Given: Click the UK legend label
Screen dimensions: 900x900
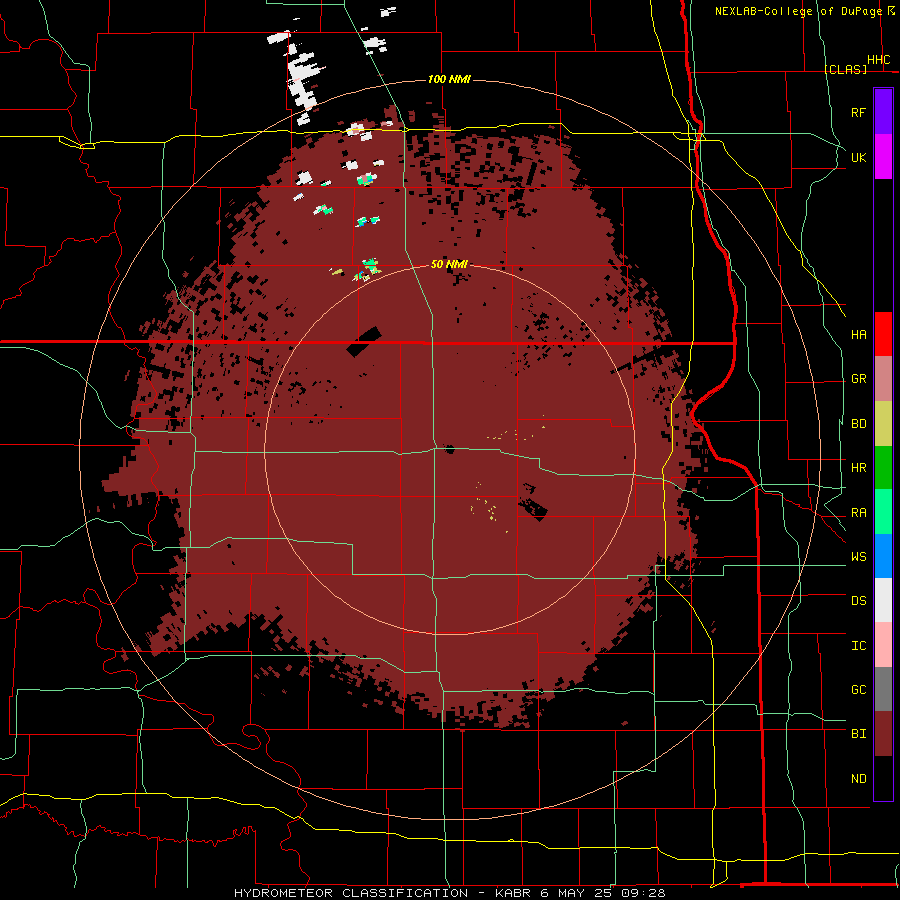Looking at the screenshot, I should [858, 157].
